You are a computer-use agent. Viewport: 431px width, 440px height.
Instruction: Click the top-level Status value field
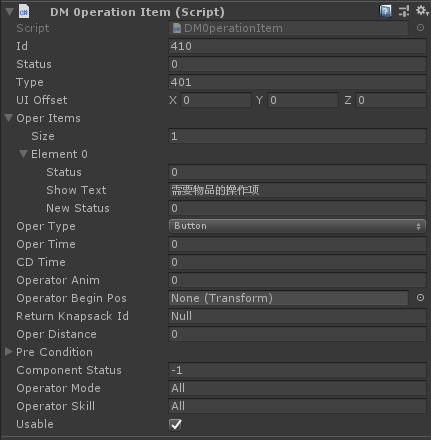[297, 64]
